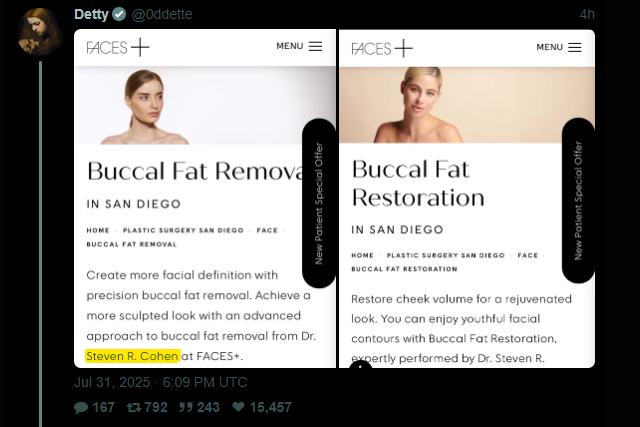Open the right Buccal Fat Restoration image

[x=467, y=198]
